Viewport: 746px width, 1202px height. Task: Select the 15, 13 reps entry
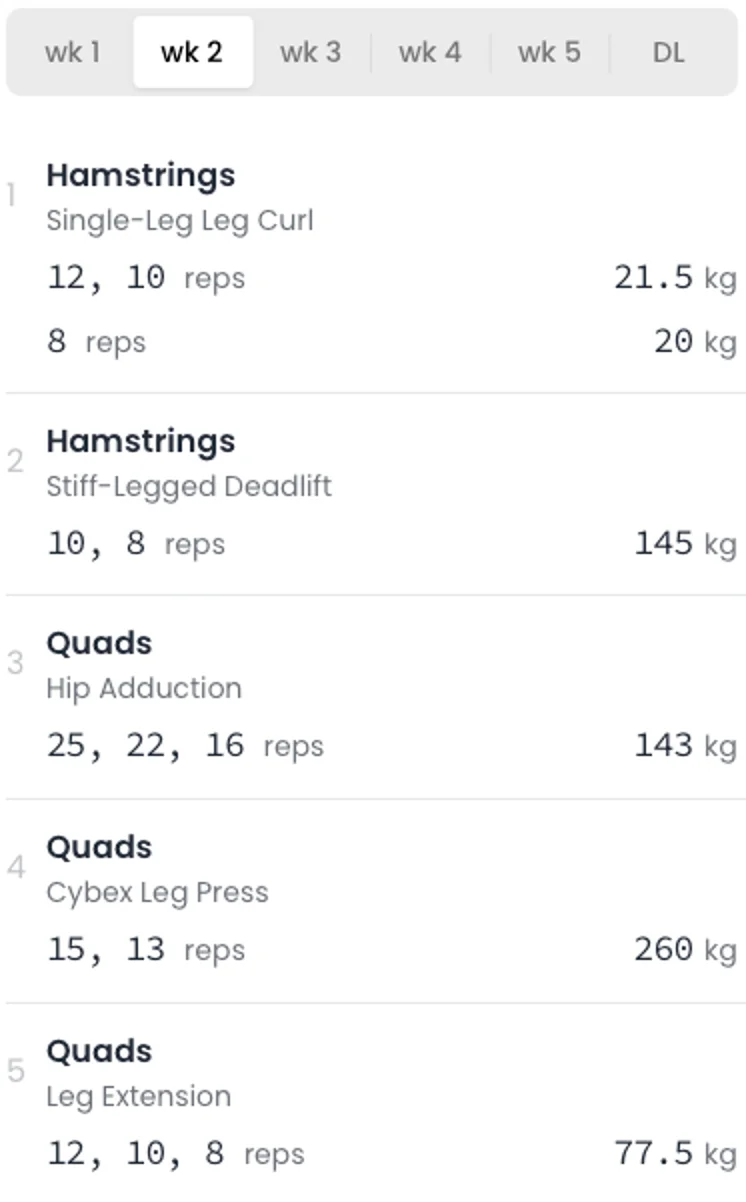[x=145, y=949]
